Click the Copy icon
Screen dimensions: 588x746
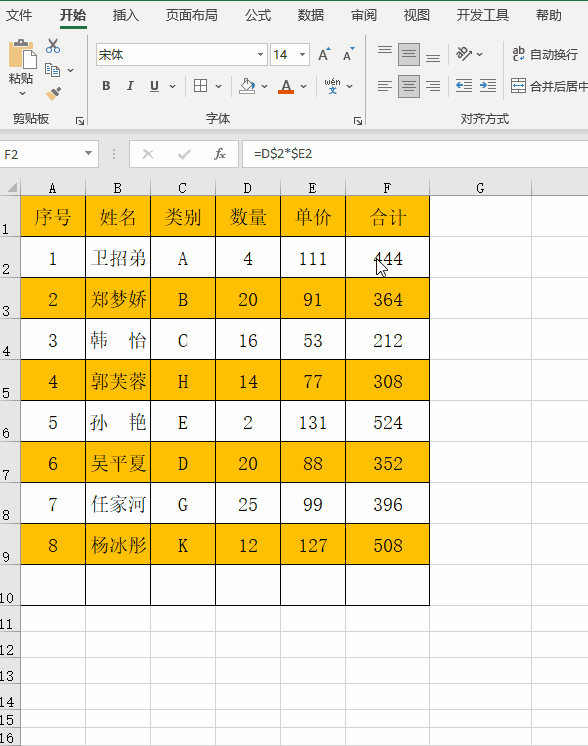coord(52,70)
